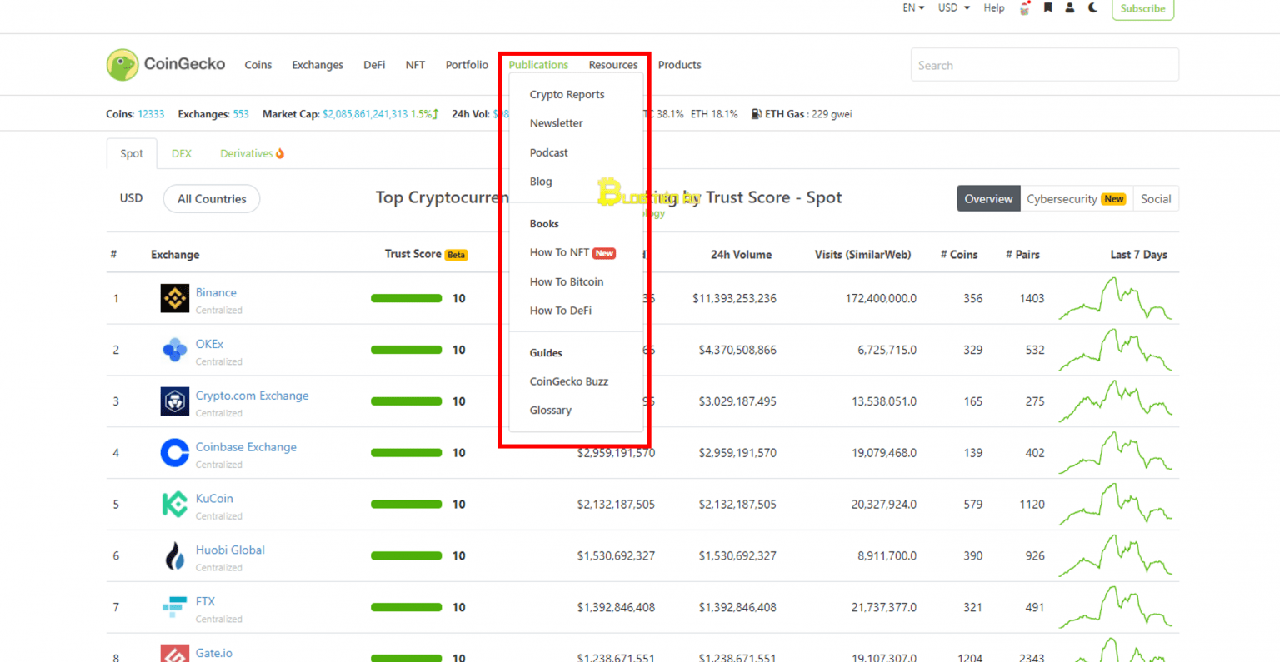Click the KuCoin green logo icon
1280x662 pixels.
174,504
